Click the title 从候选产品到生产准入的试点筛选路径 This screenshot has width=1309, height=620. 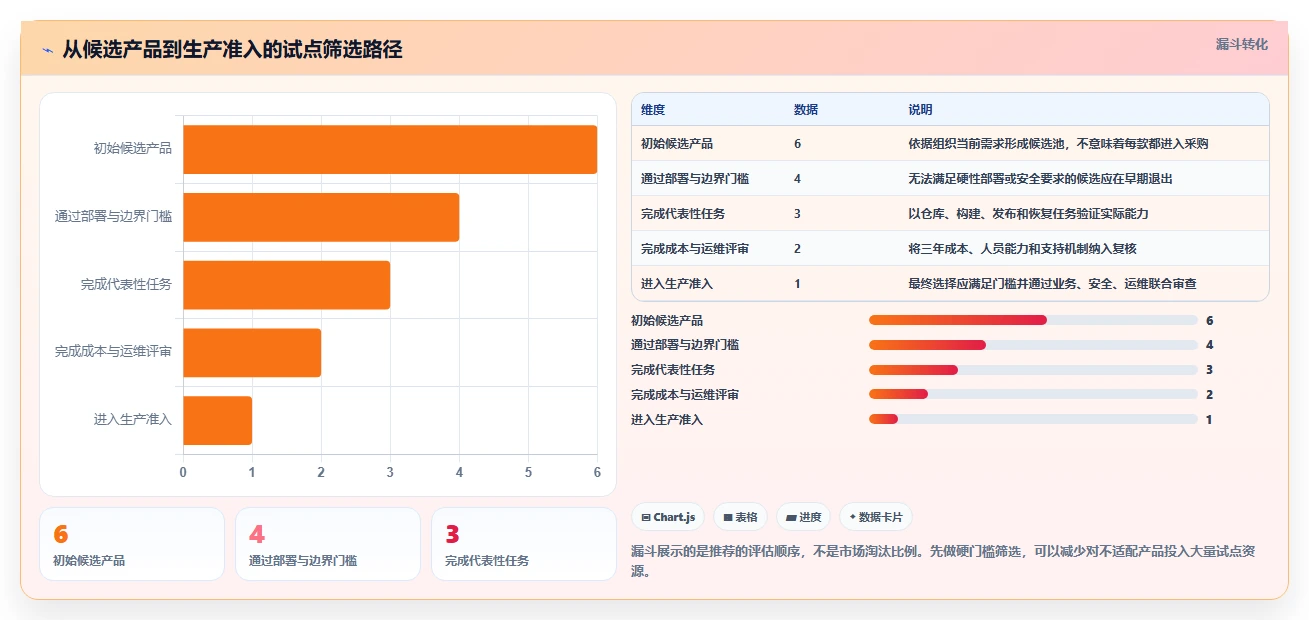(x=232, y=50)
